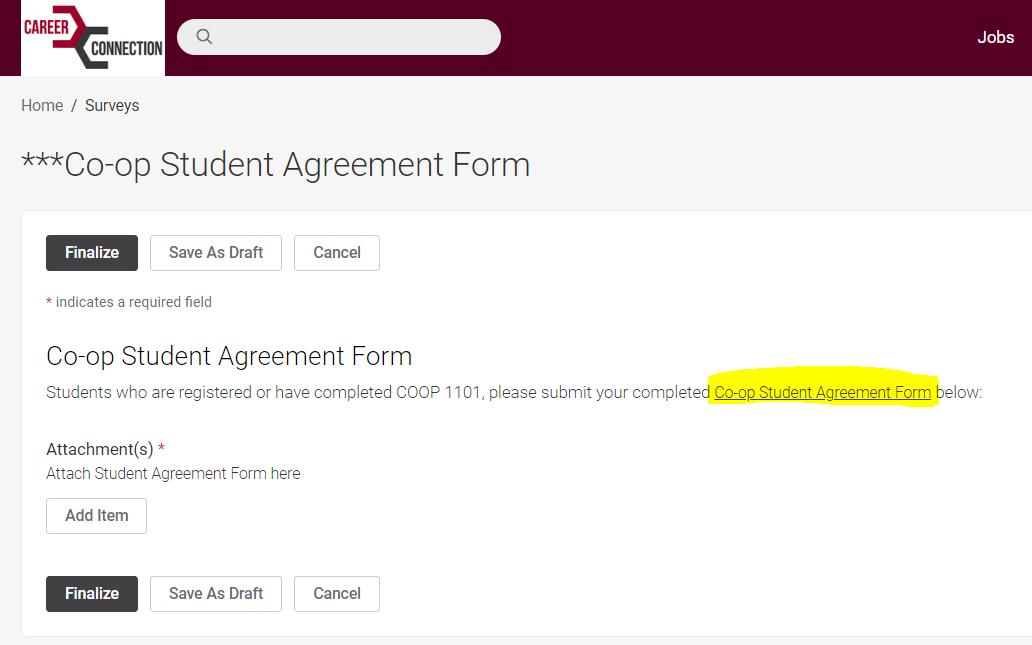Click the Co-op Student Agreement Form section heading

[x=229, y=356]
